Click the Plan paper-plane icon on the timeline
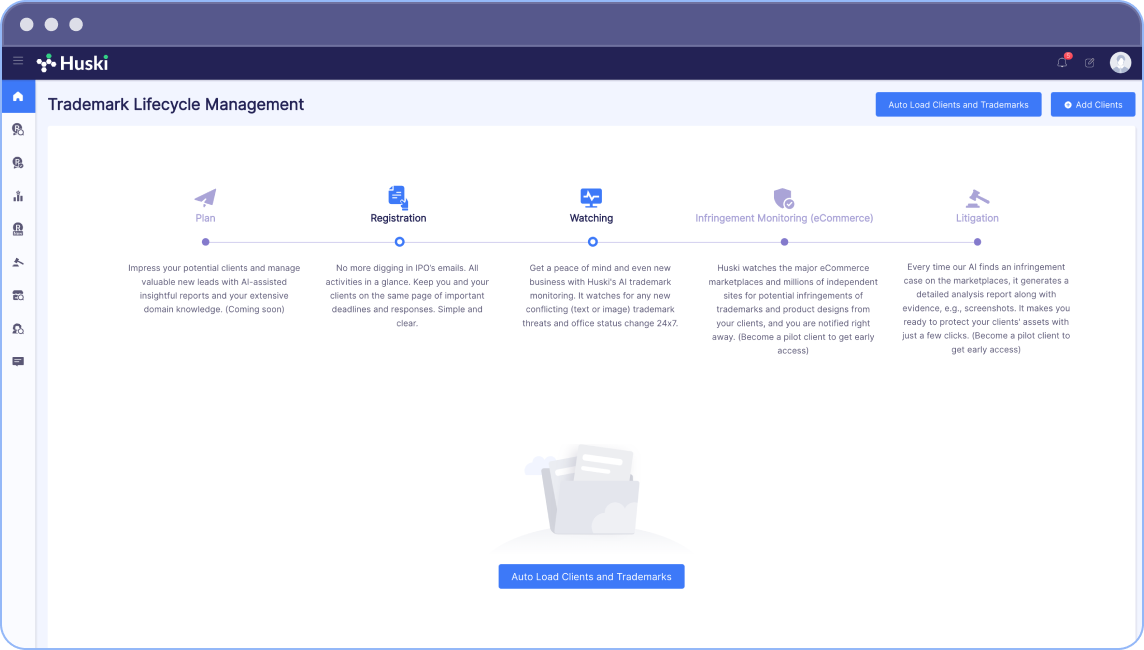Viewport: 1144px width, 650px height. click(205, 196)
